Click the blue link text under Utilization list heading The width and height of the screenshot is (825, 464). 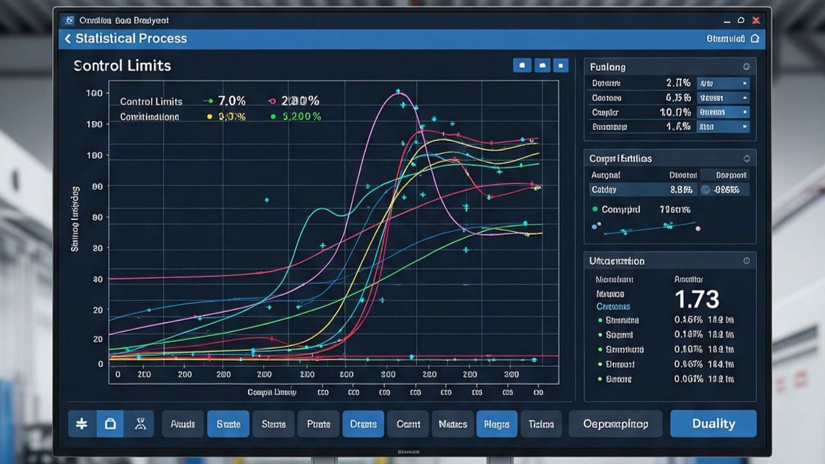click(x=613, y=307)
